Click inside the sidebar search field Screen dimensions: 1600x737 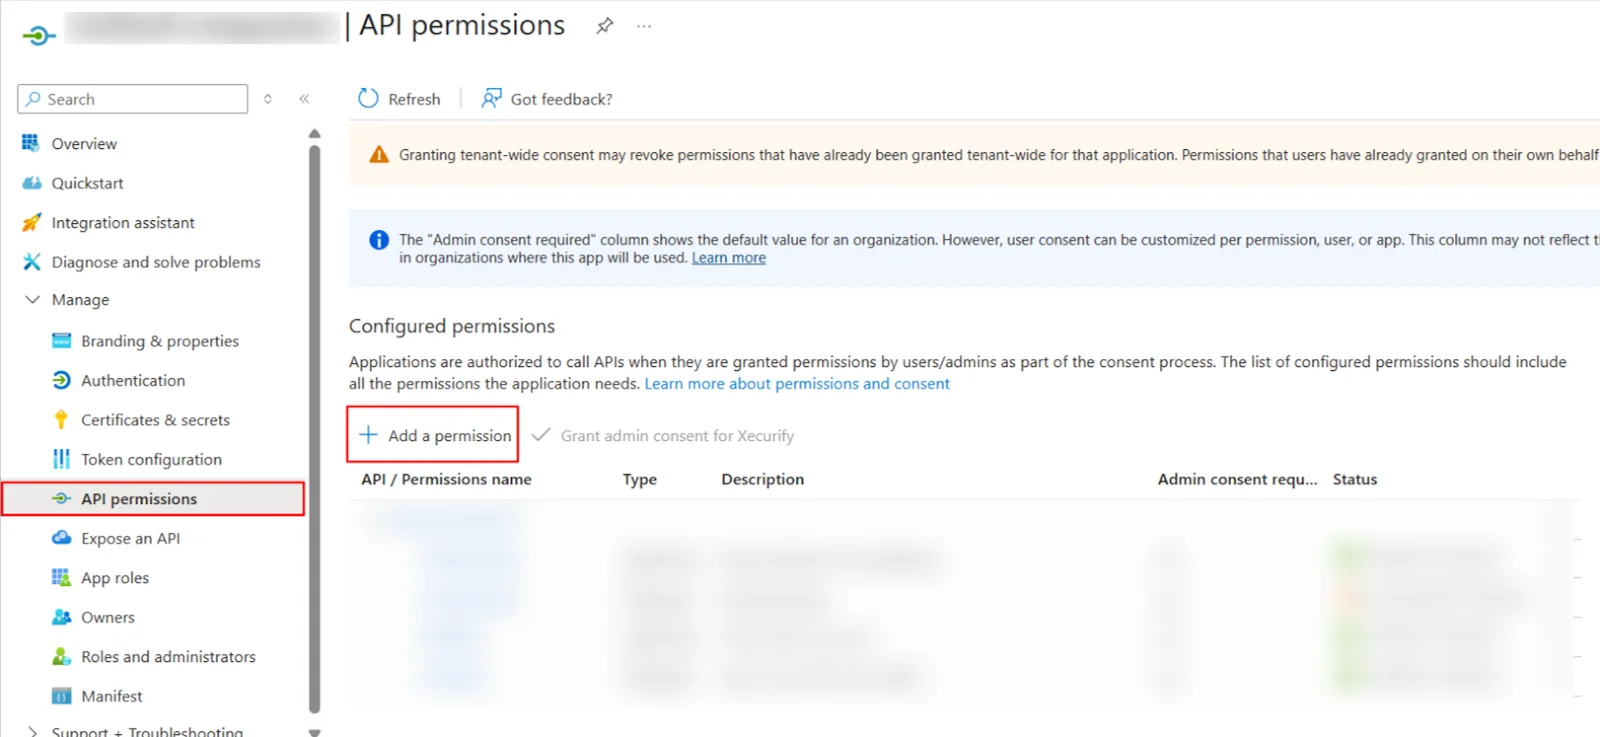click(131, 98)
